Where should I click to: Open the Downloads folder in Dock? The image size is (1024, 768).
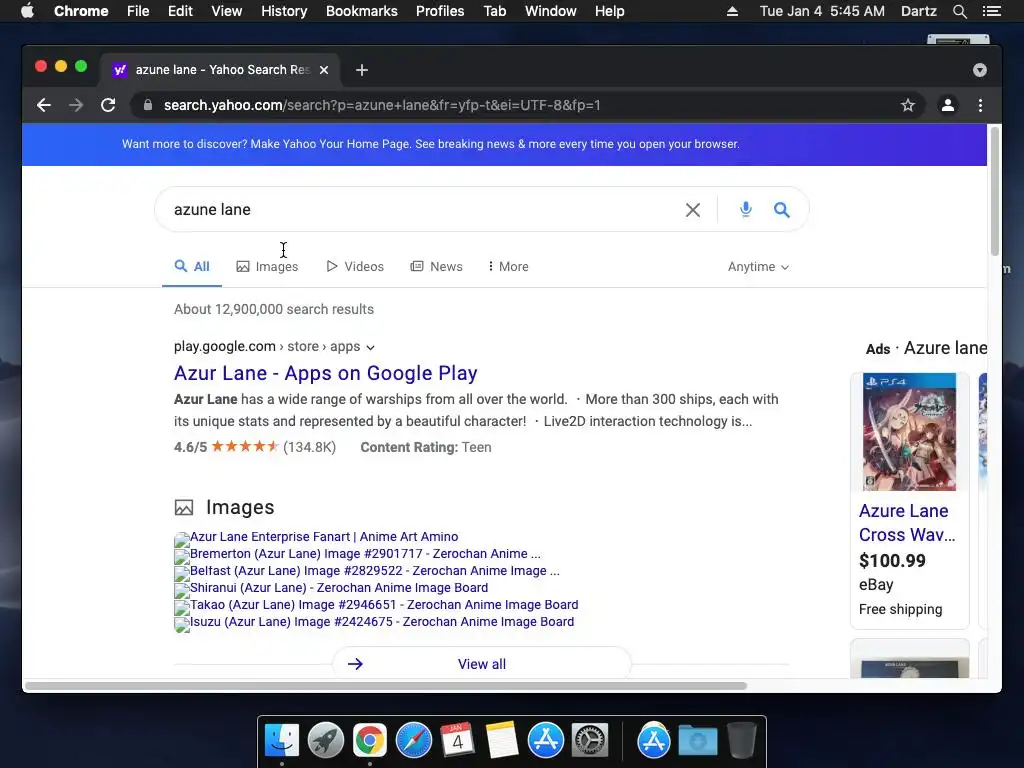pos(697,741)
